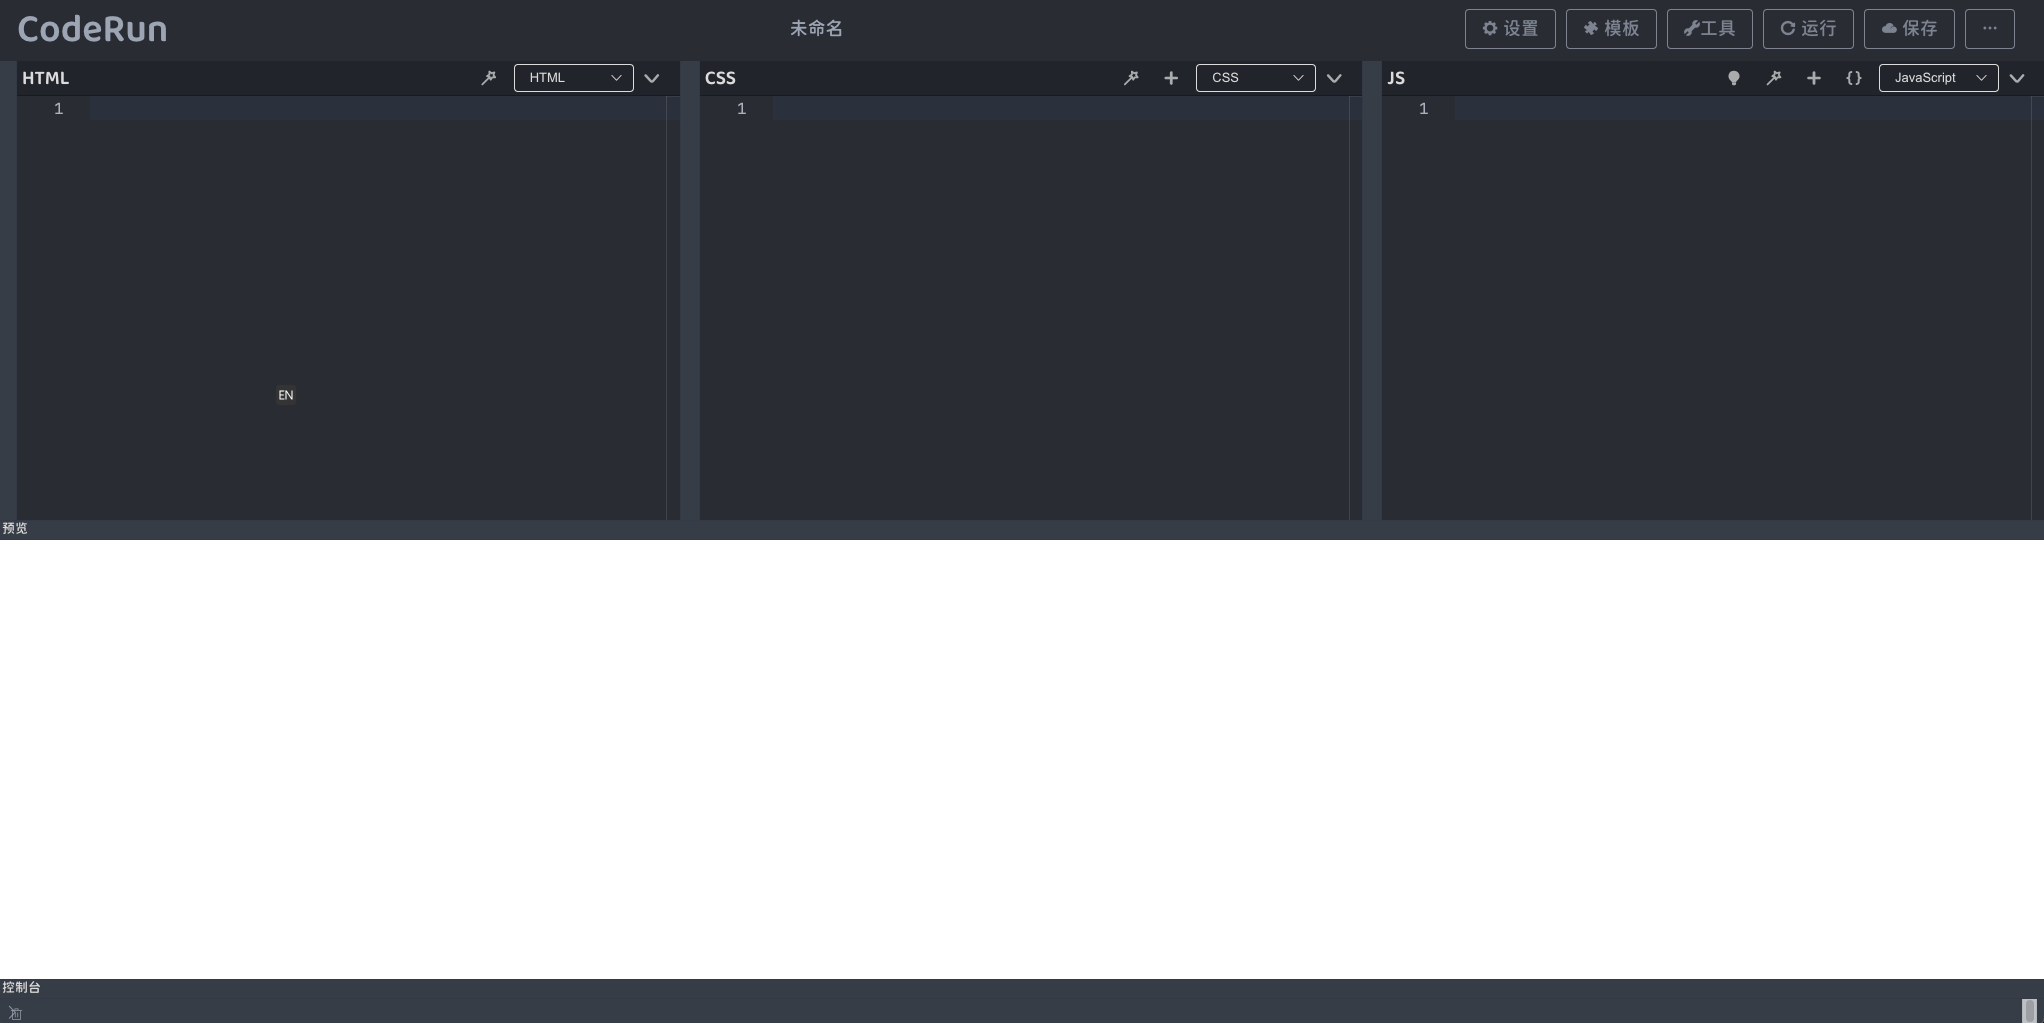Collapse the JS editor with its chevron
This screenshot has height=1023, width=2044.
[2017, 78]
